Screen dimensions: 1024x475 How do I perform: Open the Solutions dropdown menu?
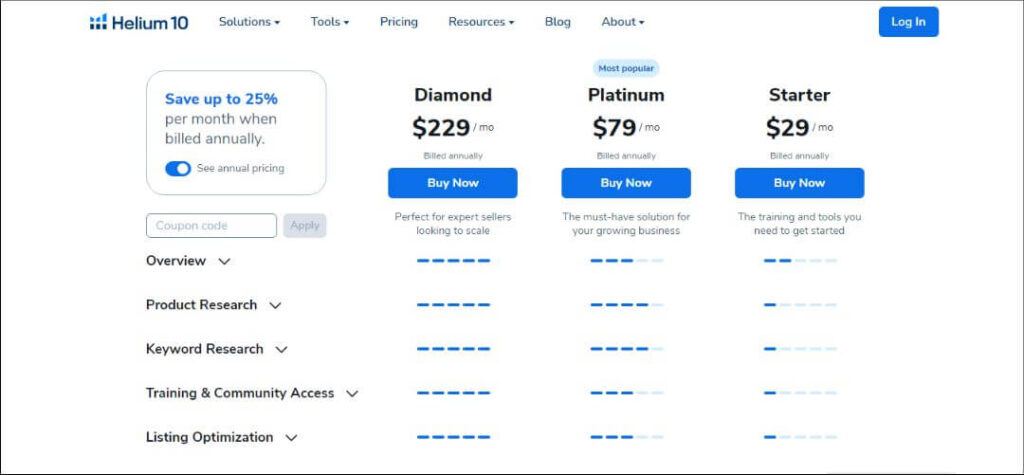[x=249, y=22]
